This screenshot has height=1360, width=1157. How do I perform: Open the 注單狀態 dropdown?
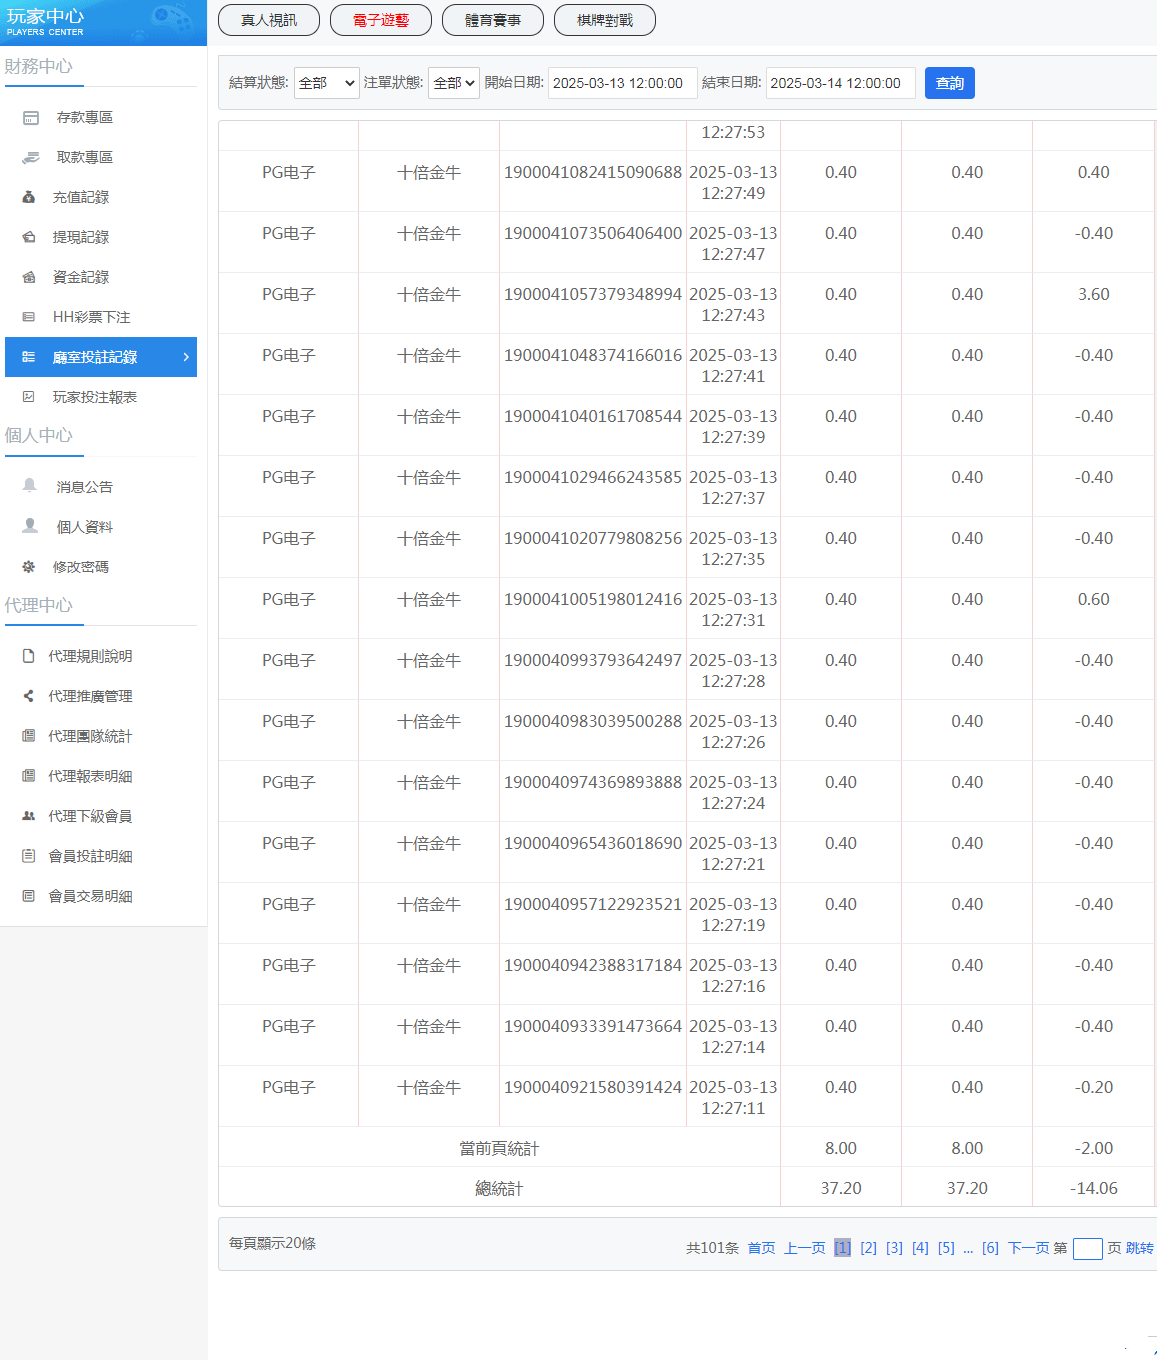tap(453, 83)
